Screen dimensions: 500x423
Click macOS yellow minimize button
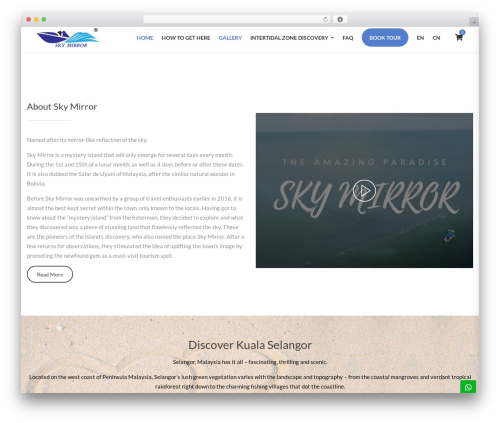click(36, 20)
